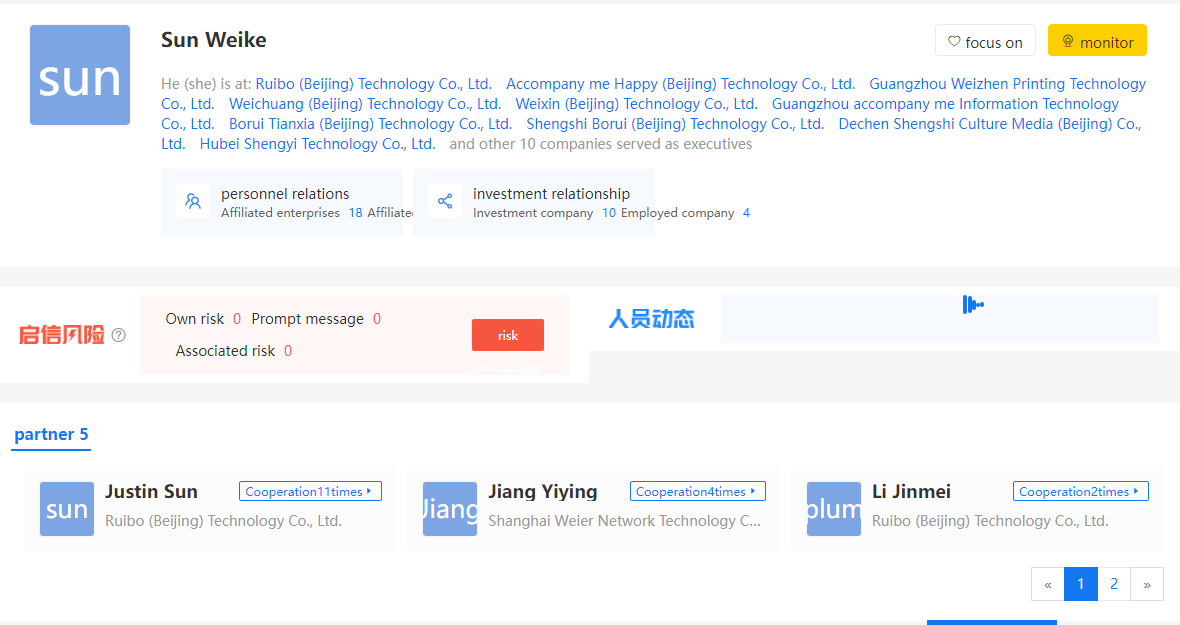Image resolution: width=1180 pixels, height=625 pixels.
Task: Click the monitor button
Action: click(x=1097, y=41)
